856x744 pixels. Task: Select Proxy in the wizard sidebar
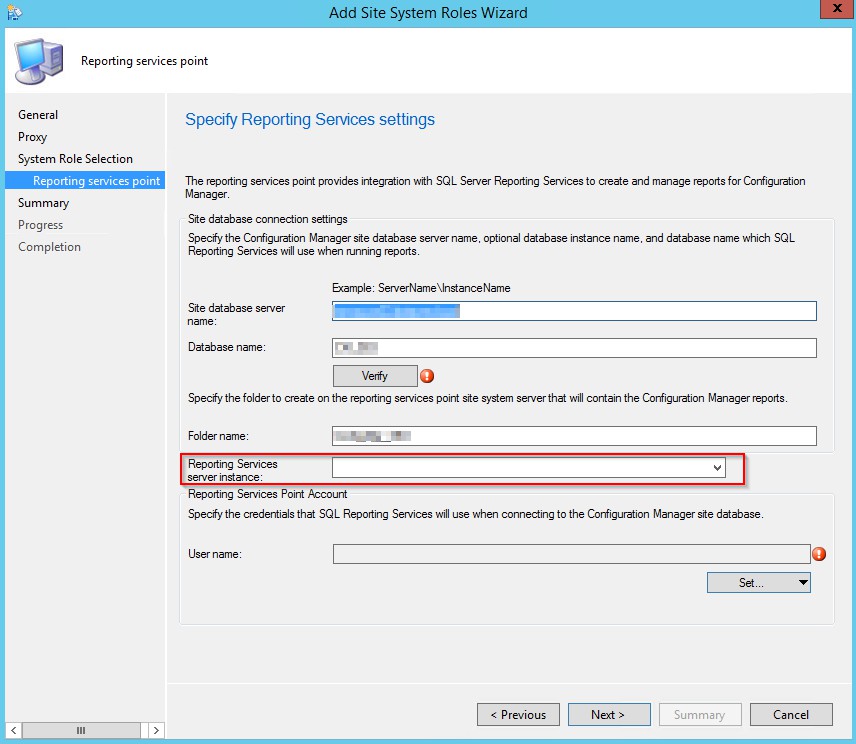click(34, 136)
